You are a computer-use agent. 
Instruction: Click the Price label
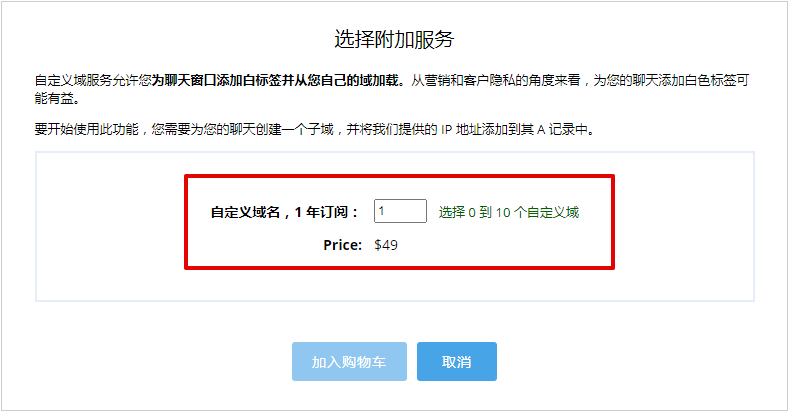point(342,244)
